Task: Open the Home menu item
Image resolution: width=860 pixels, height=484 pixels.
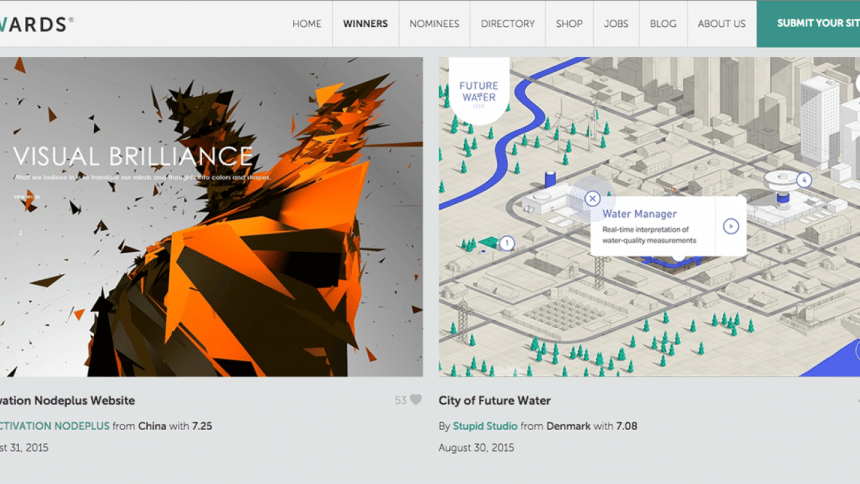Action: (x=307, y=24)
